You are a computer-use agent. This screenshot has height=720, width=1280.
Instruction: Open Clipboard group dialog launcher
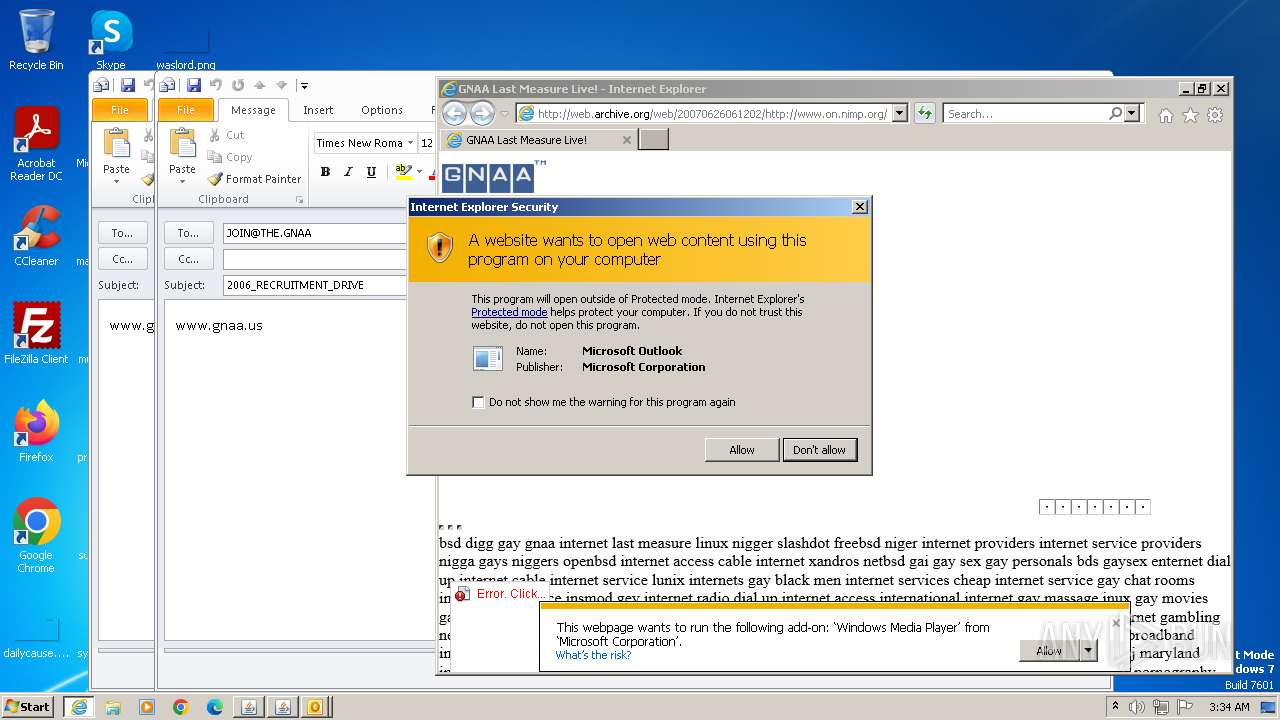tap(298, 200)
